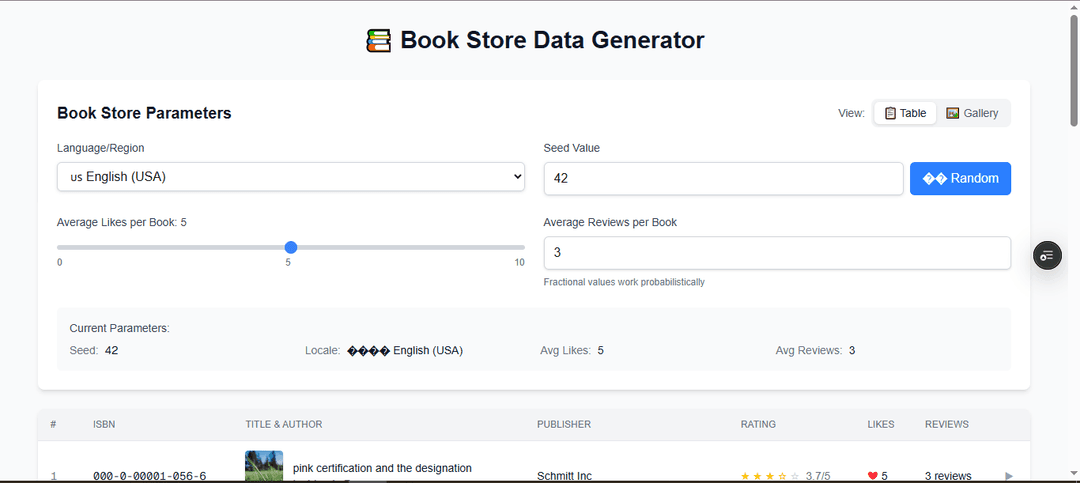The width and height of the screenshot is (1080, 483).
Task: Click the stacked books logo icon
Action: pyautogui.click(x=378, y=41)
